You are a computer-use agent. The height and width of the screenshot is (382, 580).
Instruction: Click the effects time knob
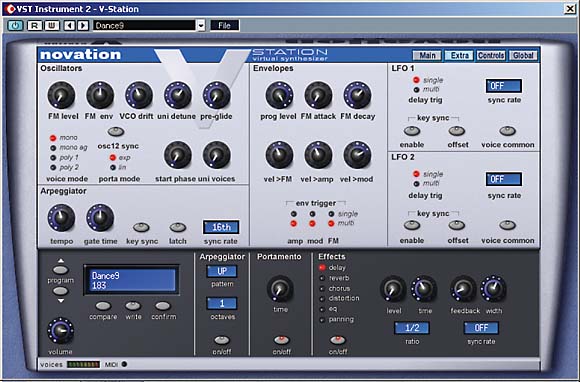424,288
